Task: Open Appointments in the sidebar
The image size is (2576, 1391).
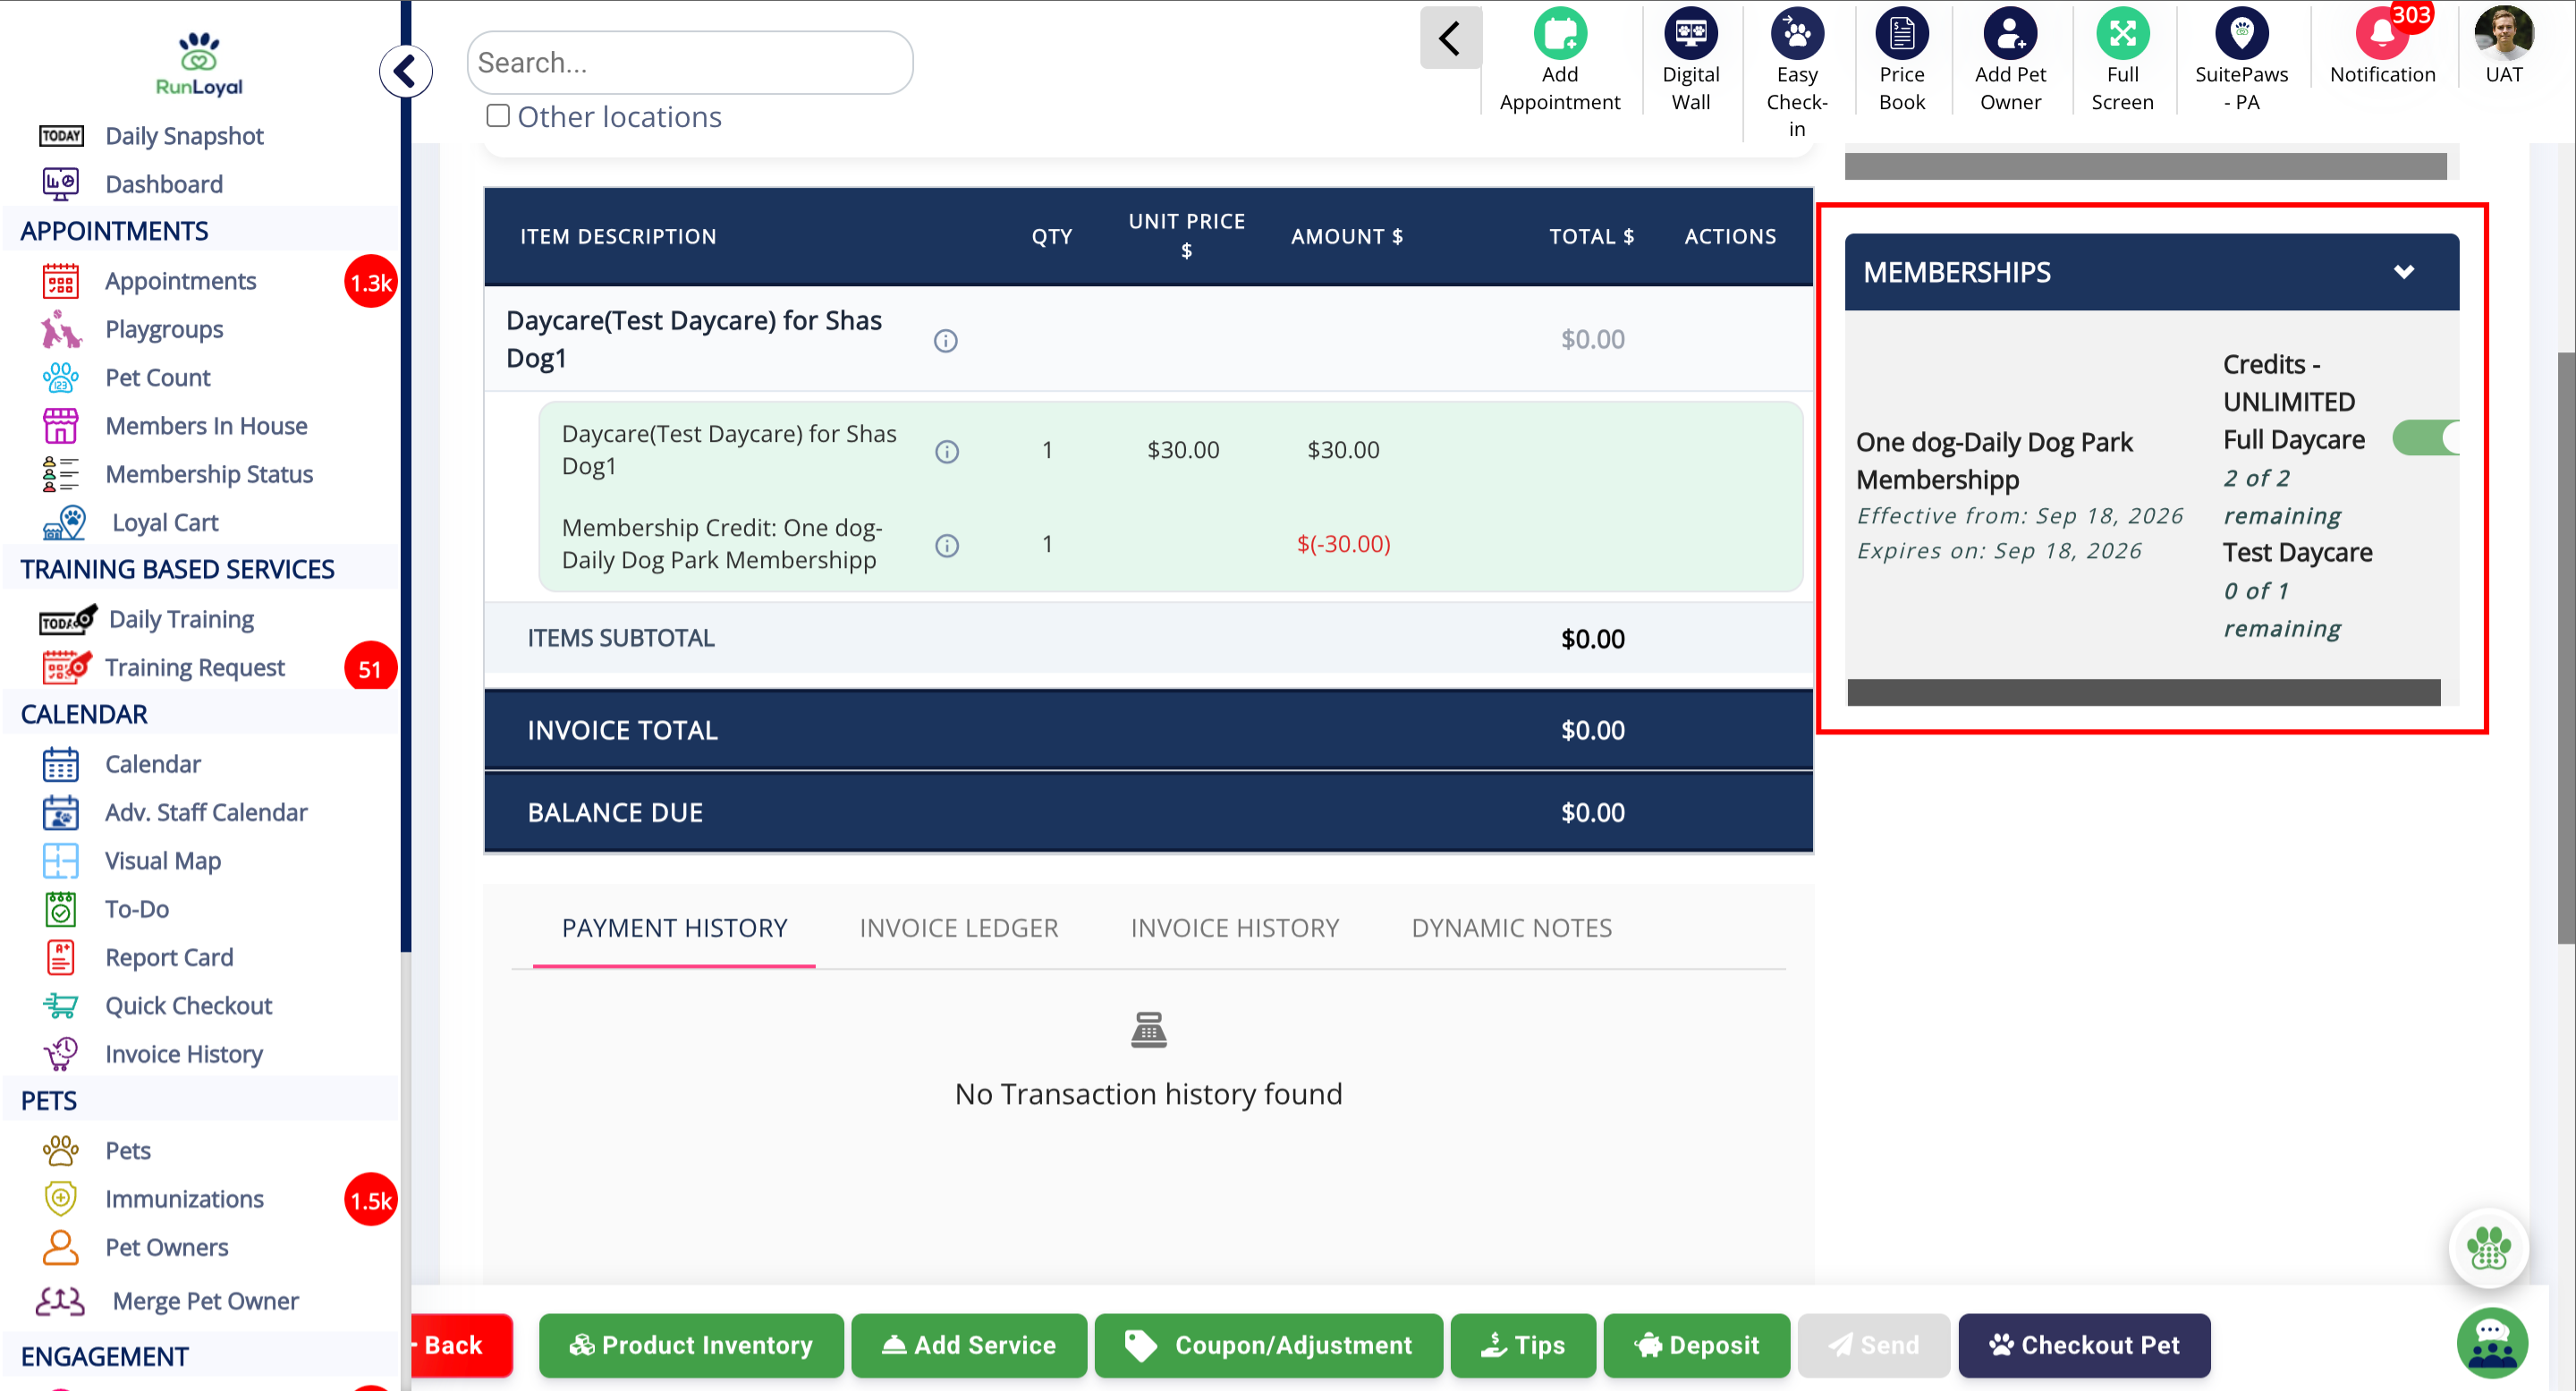Action: point(180,281)
